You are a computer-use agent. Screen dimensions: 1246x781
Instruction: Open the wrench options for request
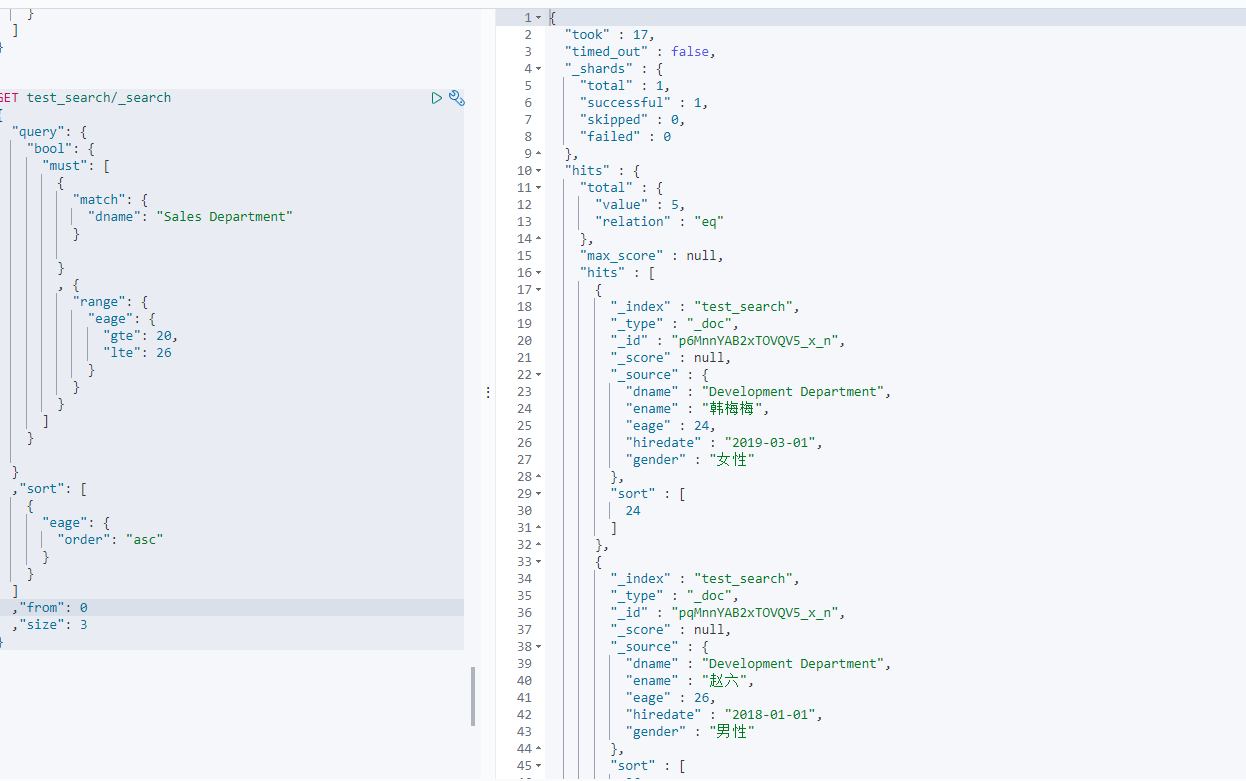(x=456, y=98)
